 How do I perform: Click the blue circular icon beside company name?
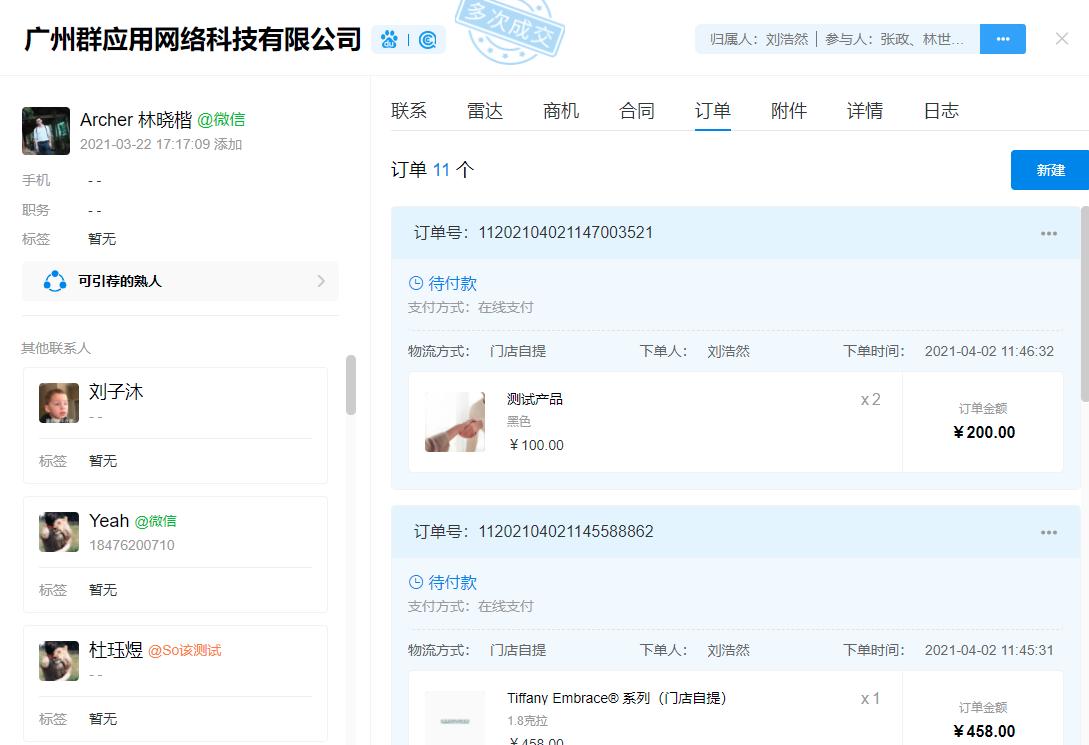tap(428, 40)
